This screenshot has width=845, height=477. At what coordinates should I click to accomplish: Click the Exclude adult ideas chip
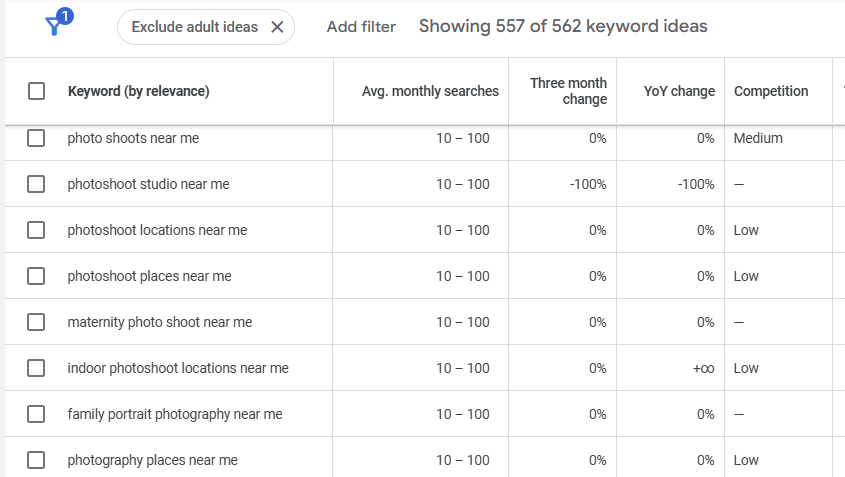(195, 27)
